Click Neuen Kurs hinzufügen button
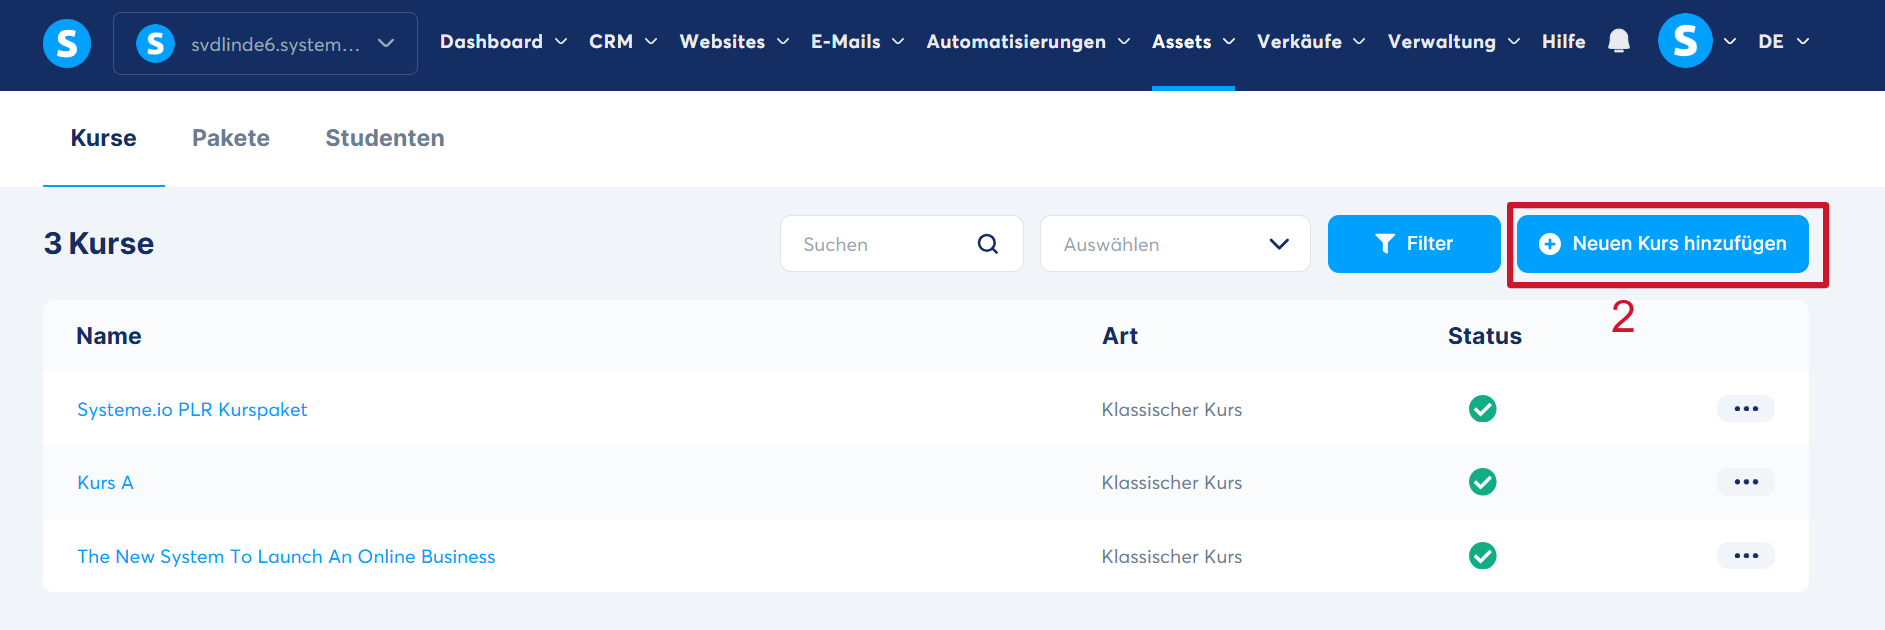Image resolution: width=1885 pixels, height=630 pixels. tap(1662, 244)
